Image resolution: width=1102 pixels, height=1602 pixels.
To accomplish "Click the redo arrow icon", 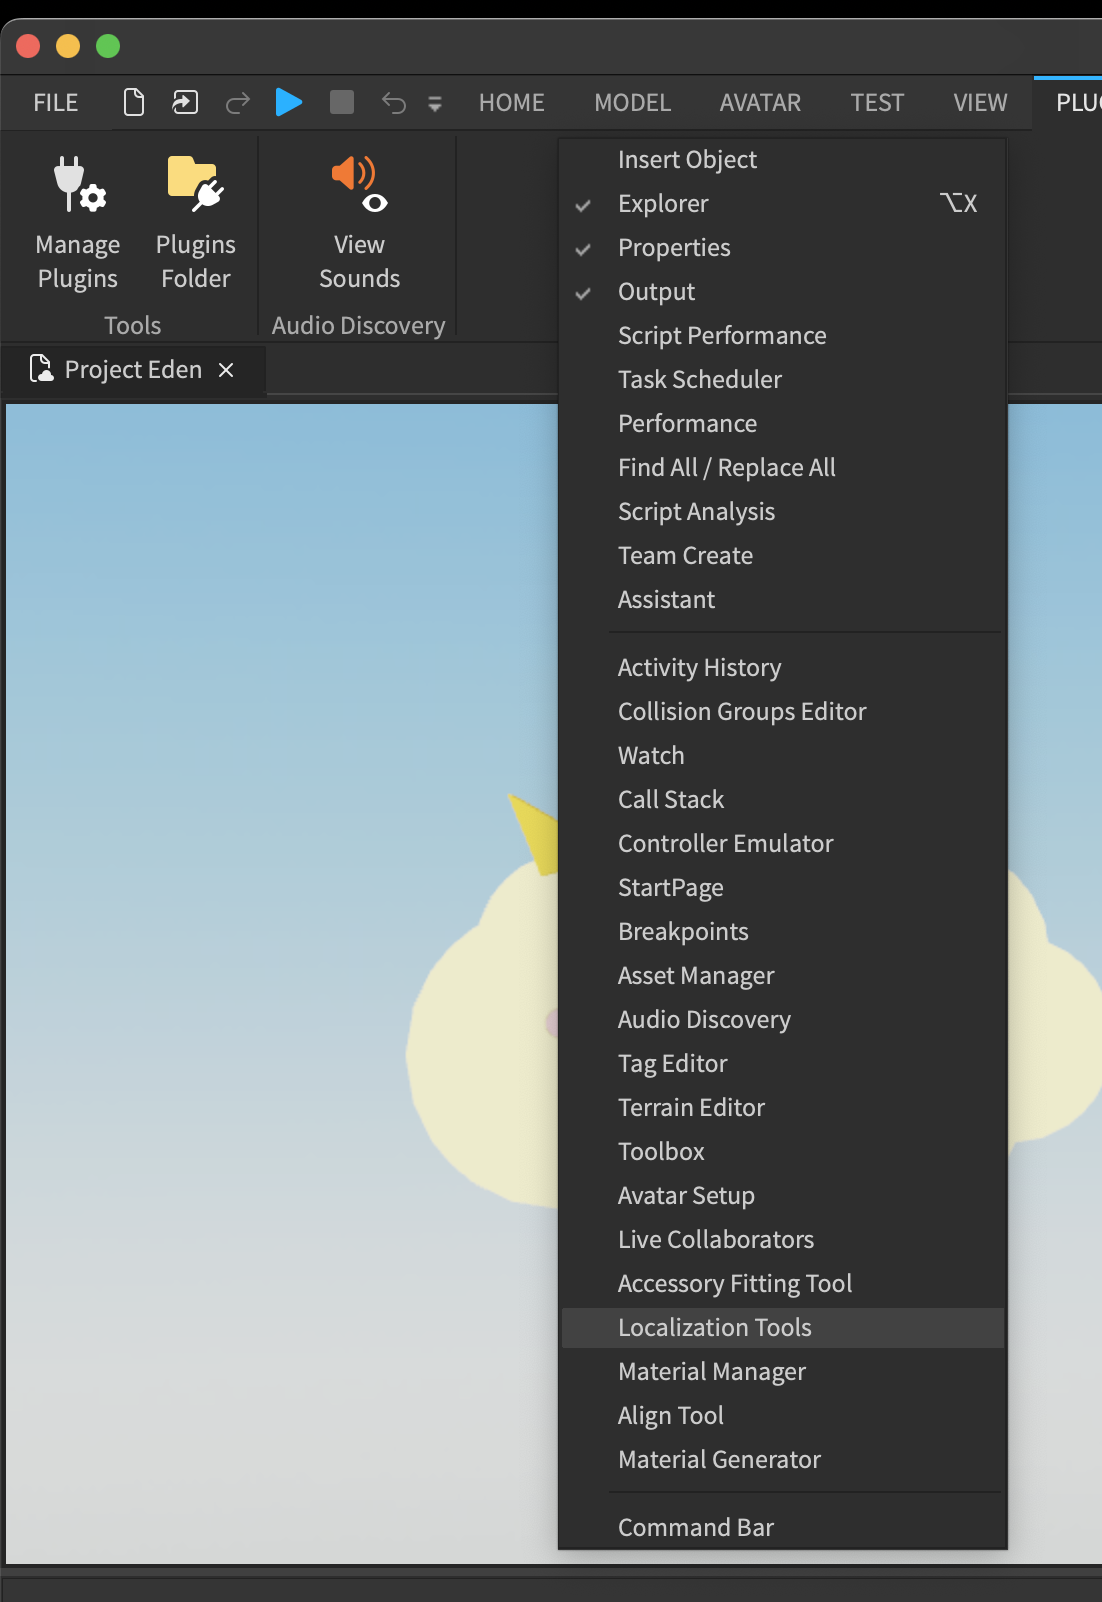I will click(237, 103).
